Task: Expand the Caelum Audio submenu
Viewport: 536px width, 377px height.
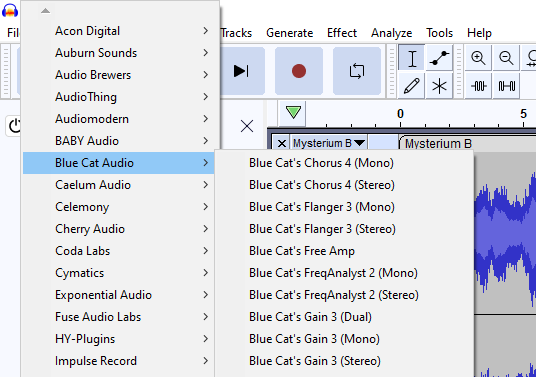Action: coord(119,185)
